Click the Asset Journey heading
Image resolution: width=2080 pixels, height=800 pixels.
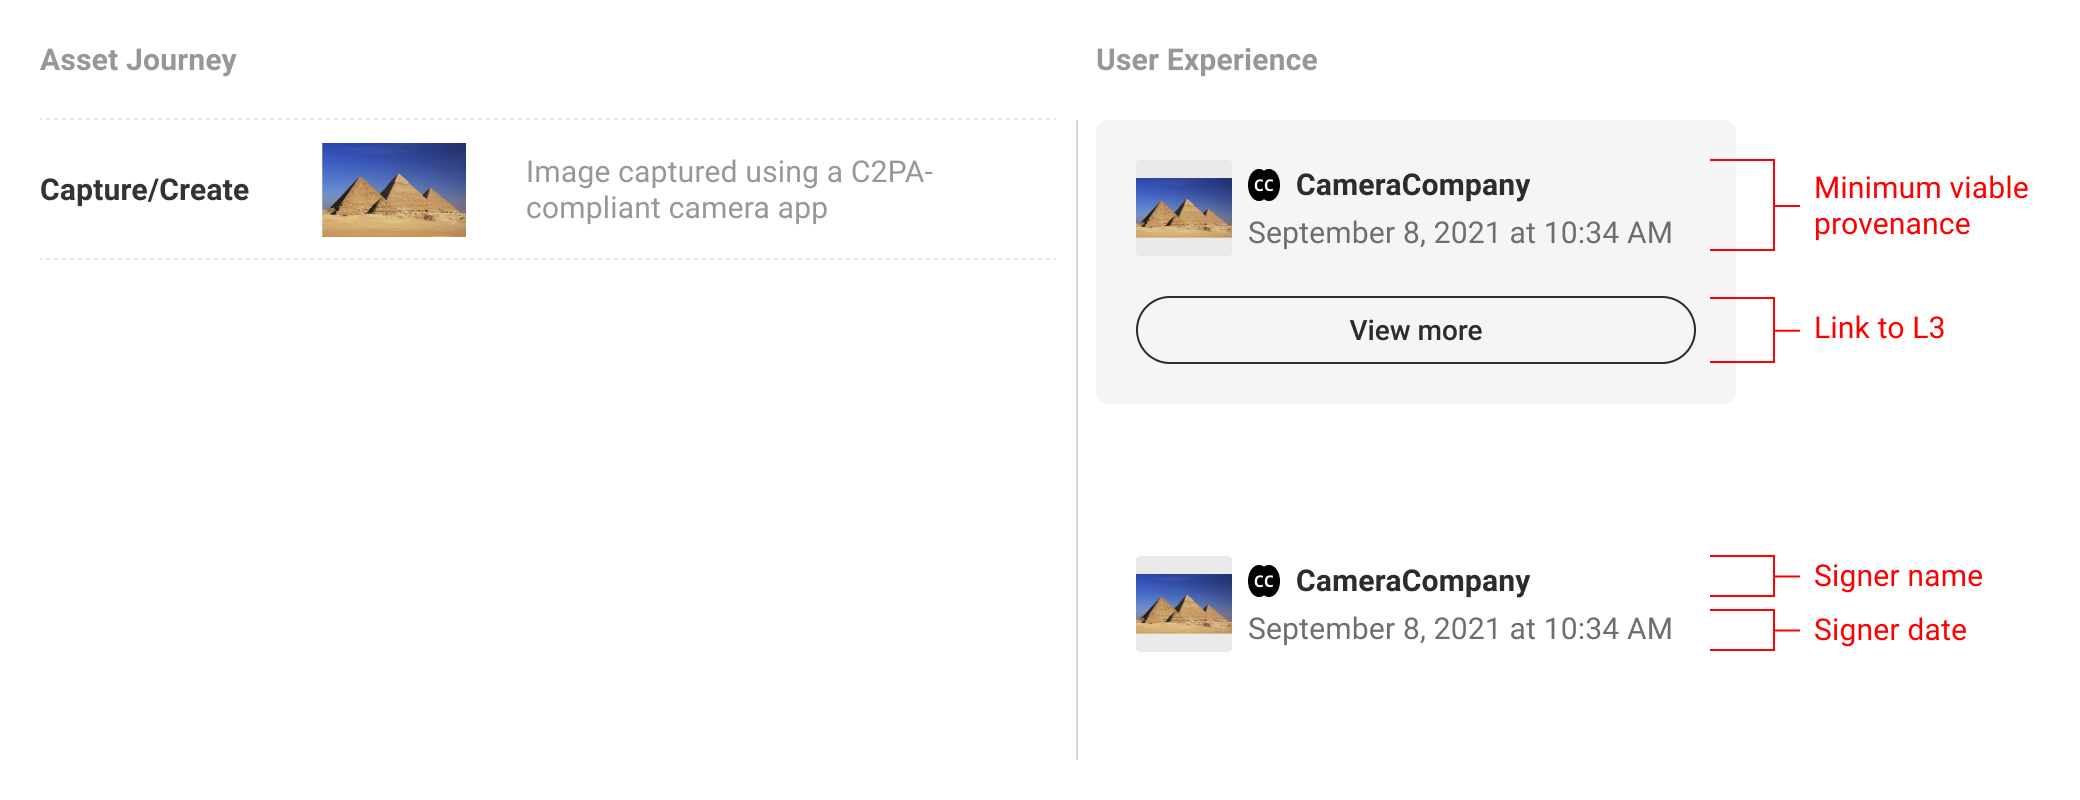pyautogui.click(x=138, y=60)
